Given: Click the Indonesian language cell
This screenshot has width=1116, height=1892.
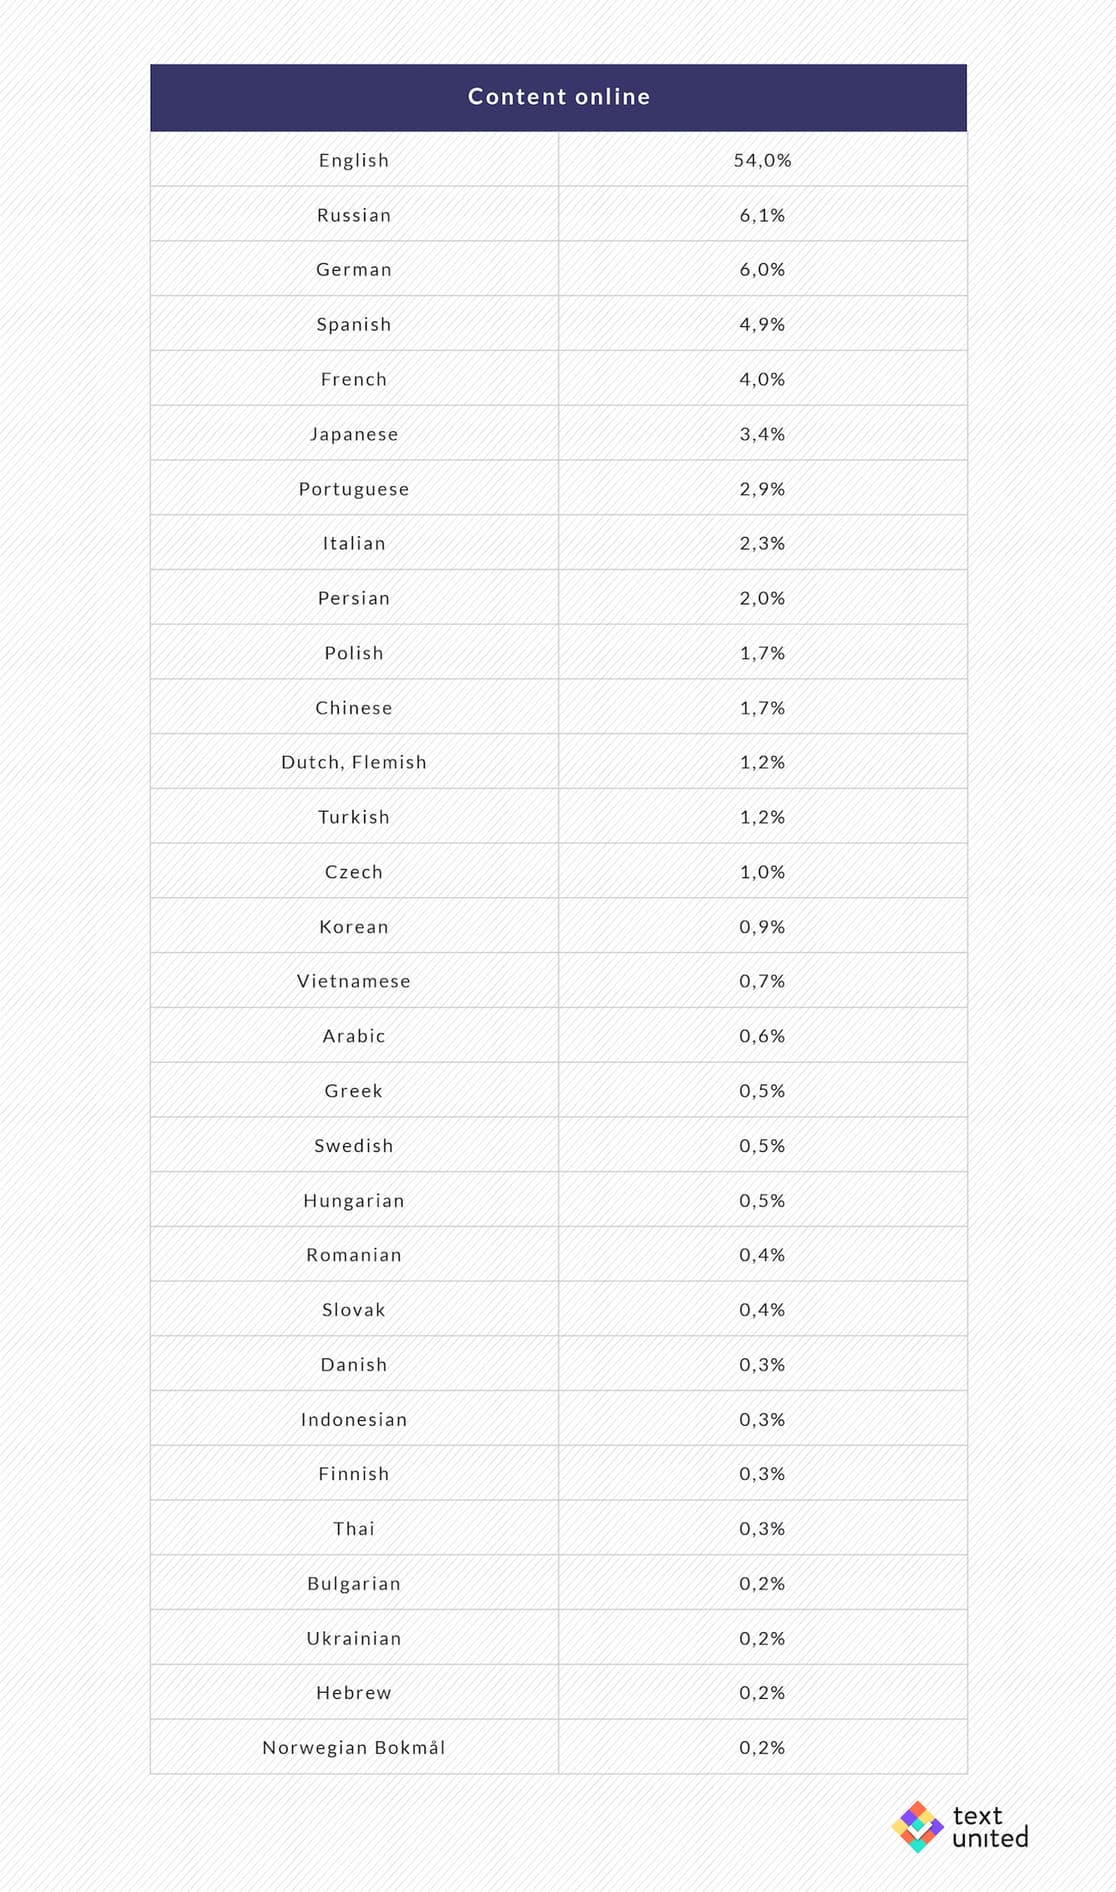Looking at the screenshot, I should click(354, 1419).
